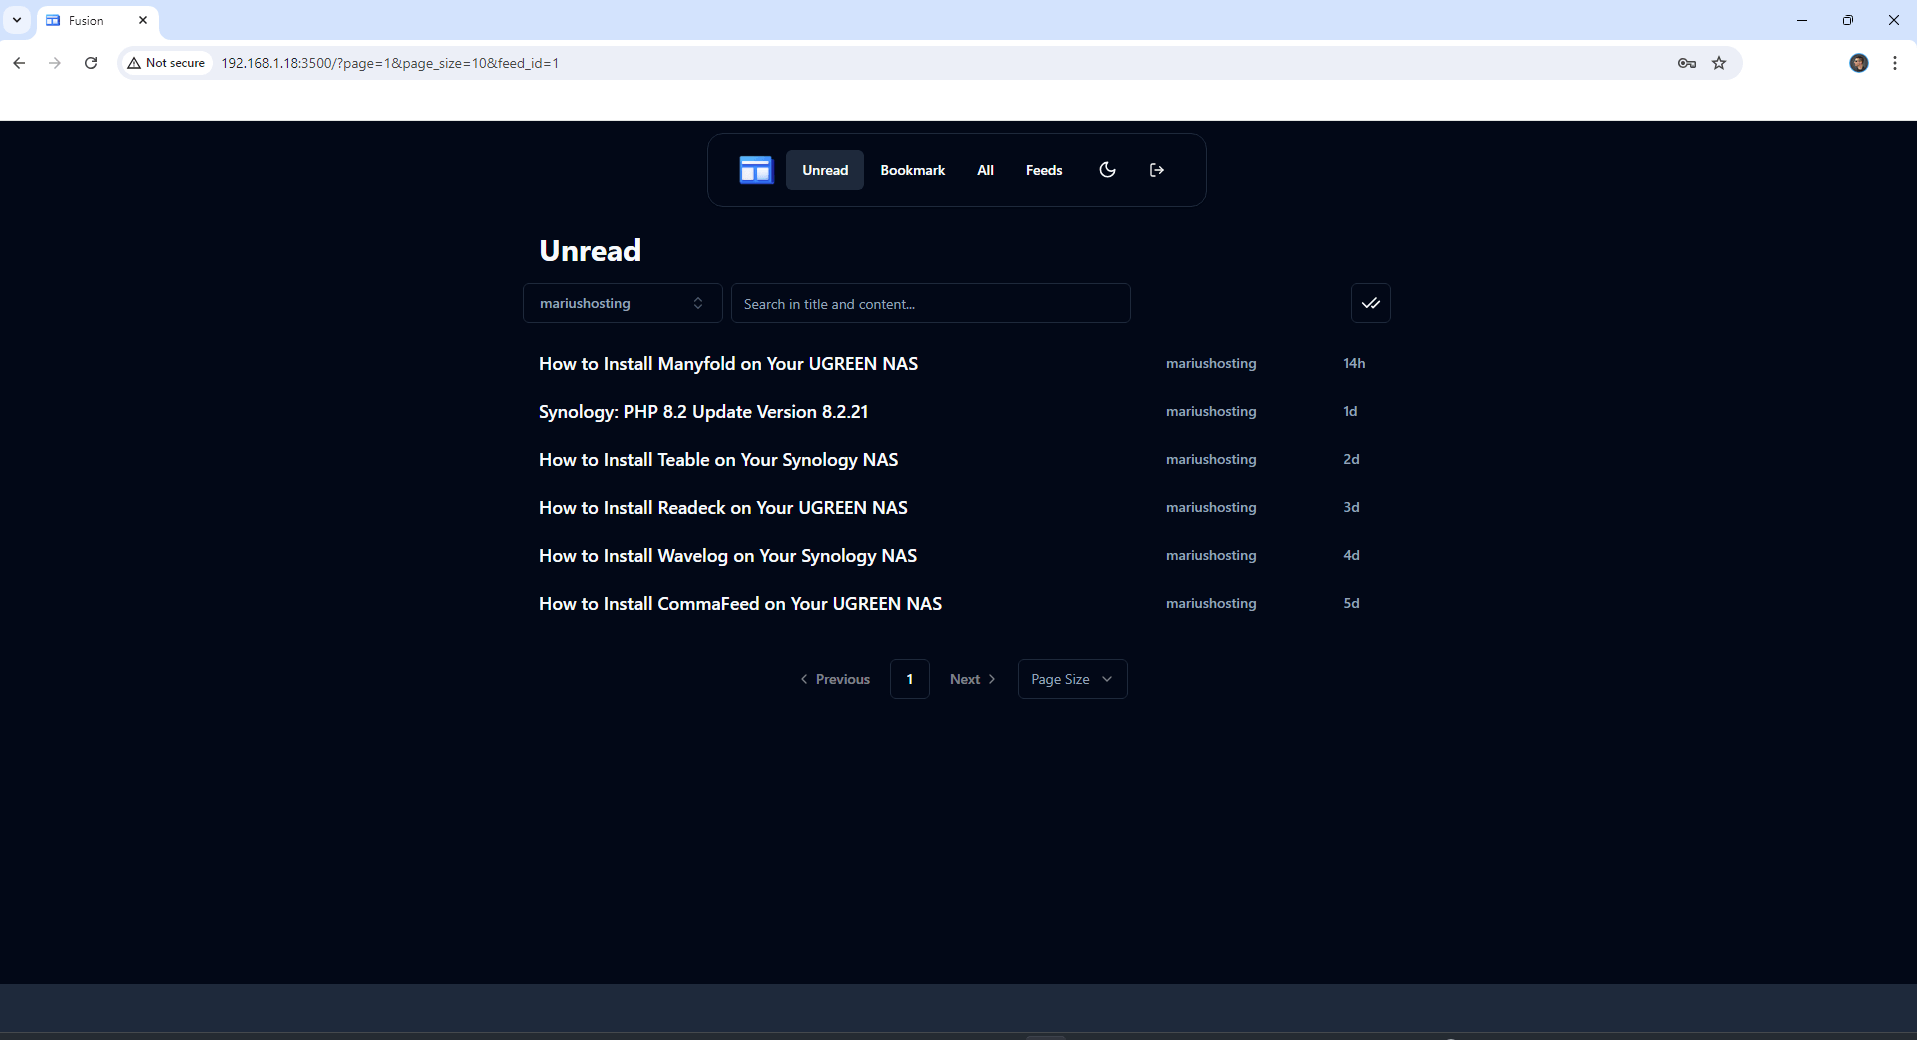
Task: Open Synology PHP 8.2 Update article
Action: point(703,412)
